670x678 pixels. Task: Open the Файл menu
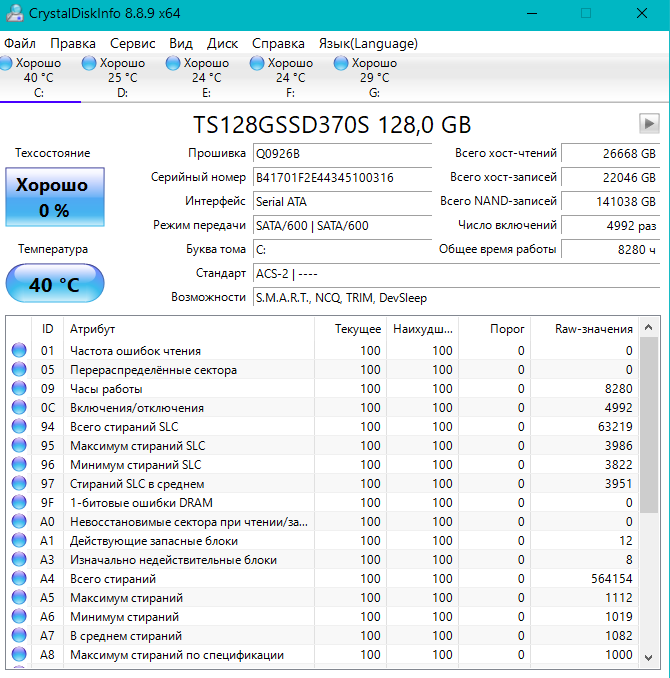point(20,44)
